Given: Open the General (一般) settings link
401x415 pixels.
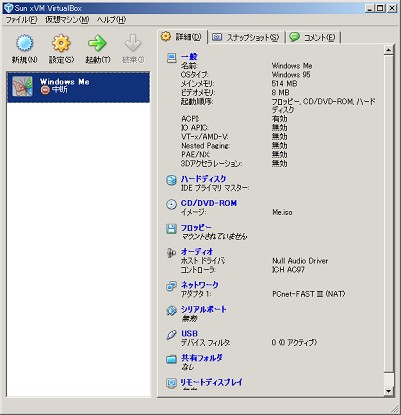Looking at the screenshot, I should pyautogui.click(x=189, y=57).
